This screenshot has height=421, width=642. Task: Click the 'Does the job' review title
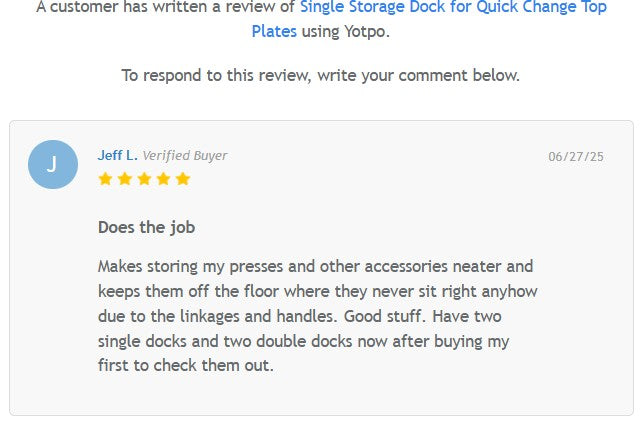(146, 227)
